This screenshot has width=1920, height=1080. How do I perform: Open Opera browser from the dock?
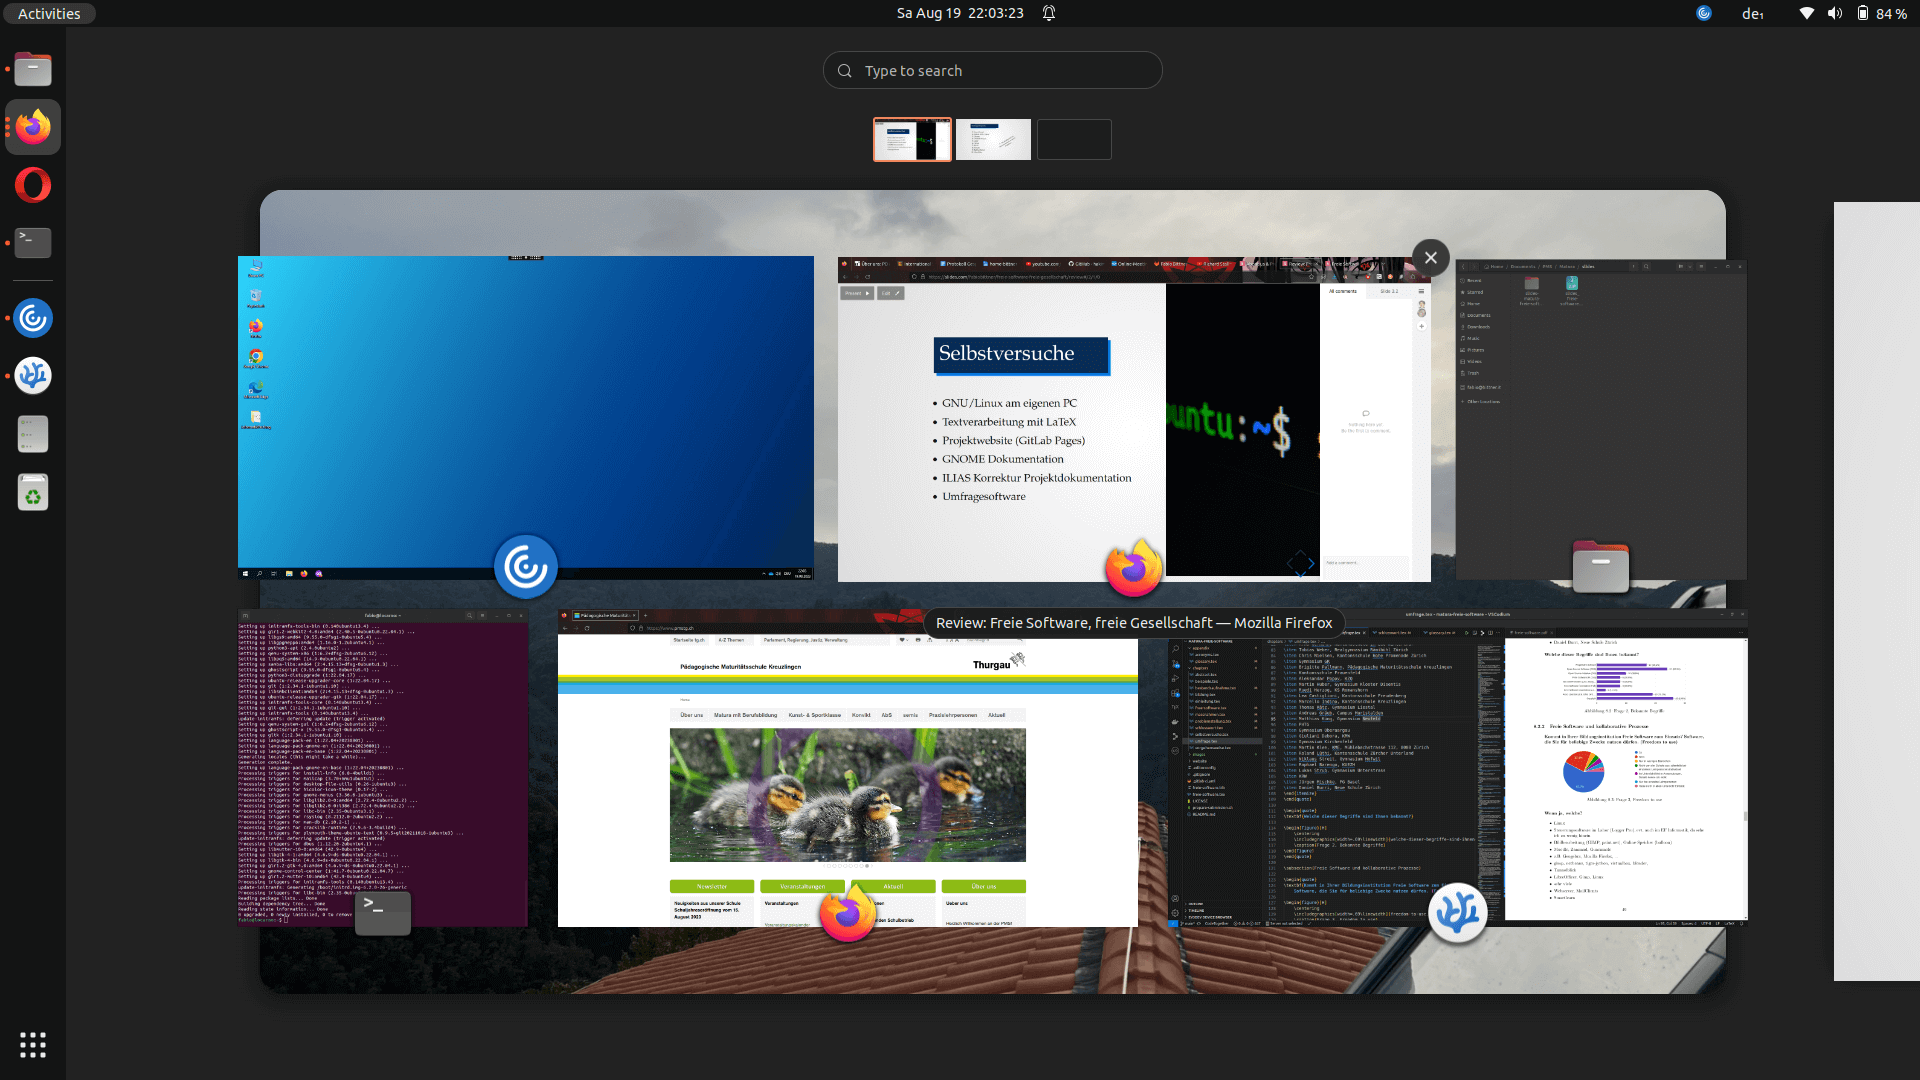tap(33, 185)
